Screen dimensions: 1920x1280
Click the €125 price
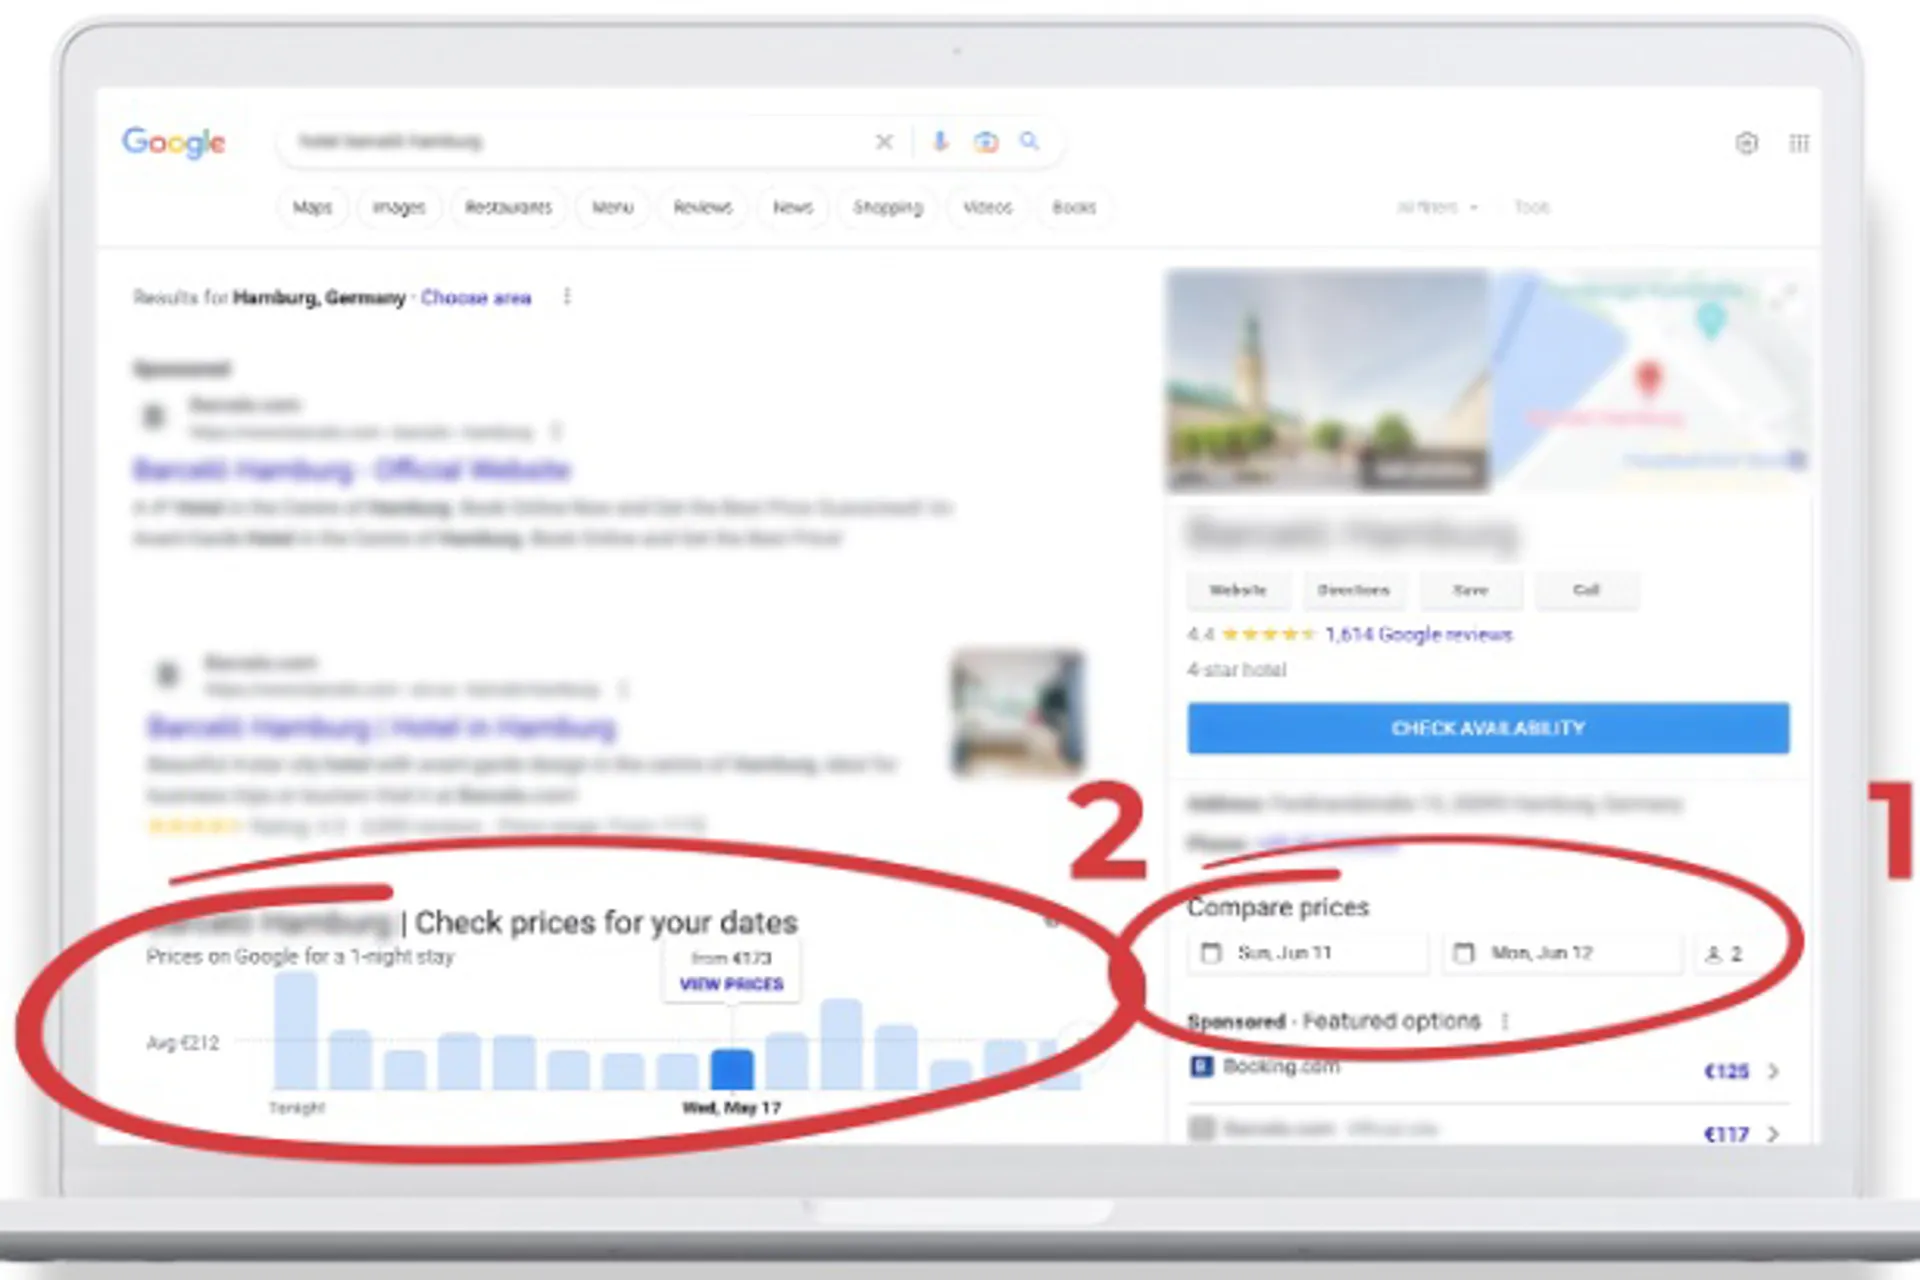1726,1071
